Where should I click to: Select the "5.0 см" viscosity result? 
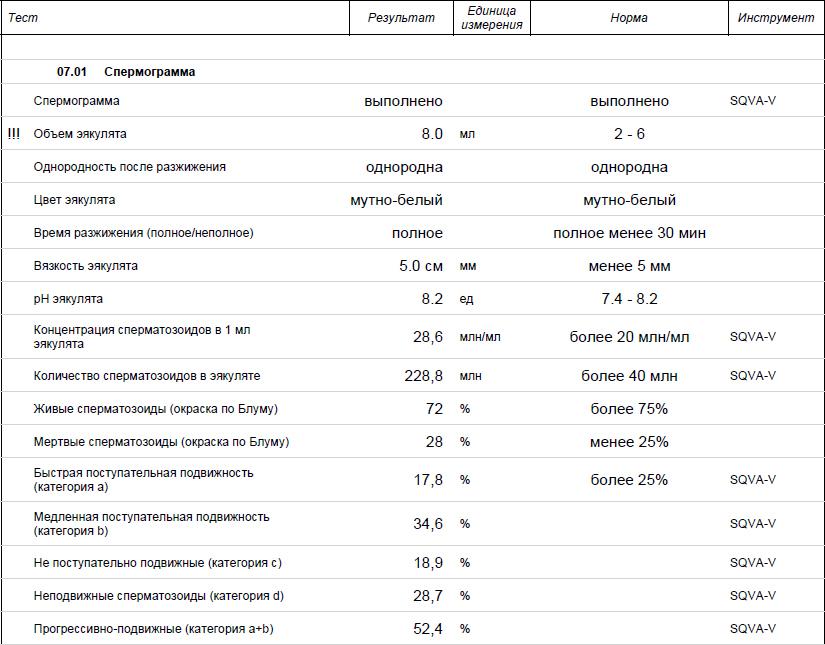tap(420, 266)
